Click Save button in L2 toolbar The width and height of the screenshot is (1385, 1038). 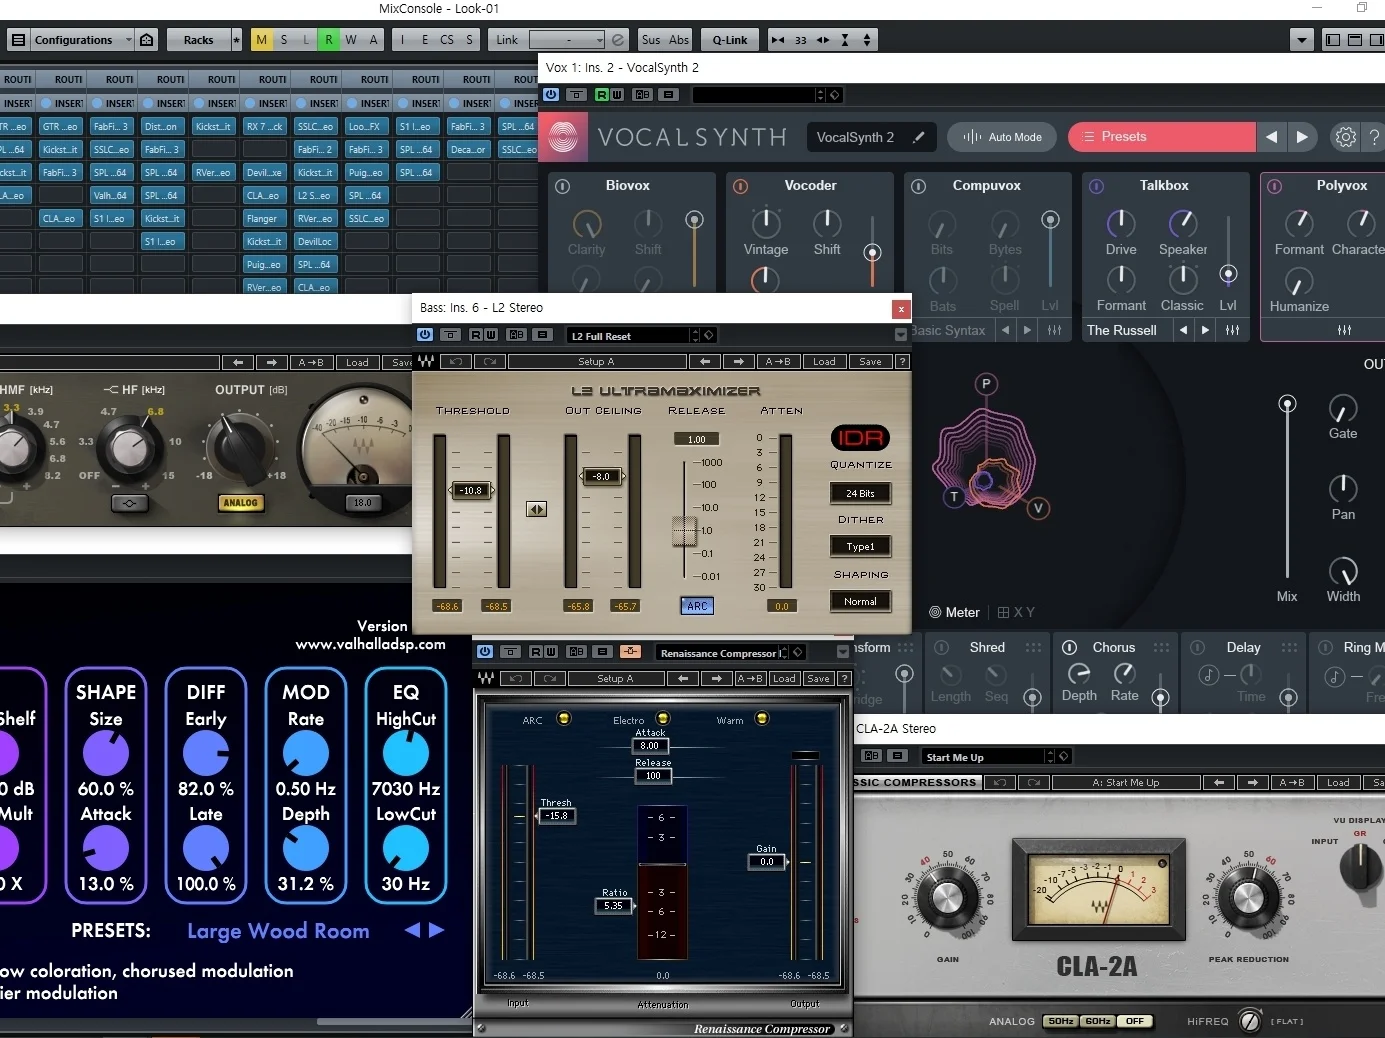pyautogui.click(x=870, y=361)
